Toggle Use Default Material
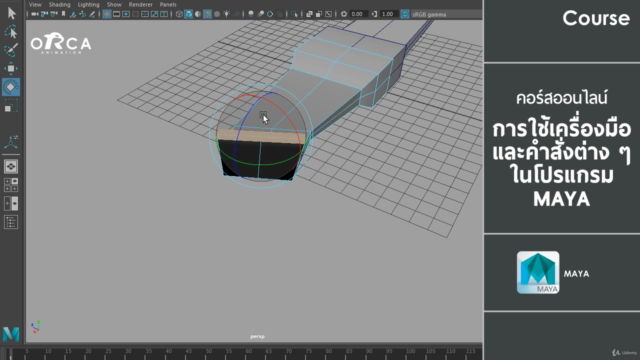 tap(198, 14)
